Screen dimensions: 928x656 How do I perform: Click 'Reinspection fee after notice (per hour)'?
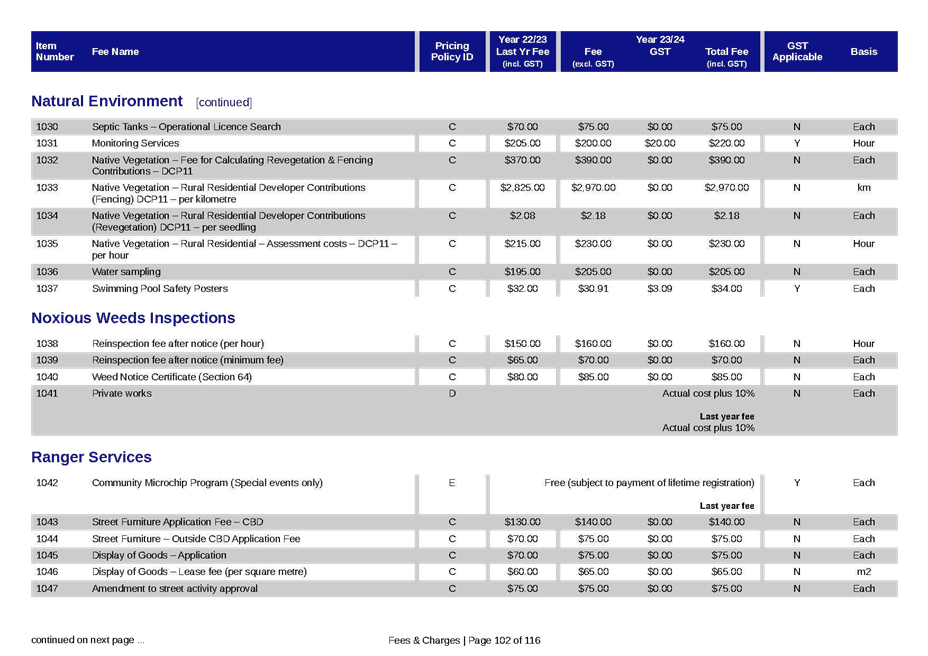[178, 343]
